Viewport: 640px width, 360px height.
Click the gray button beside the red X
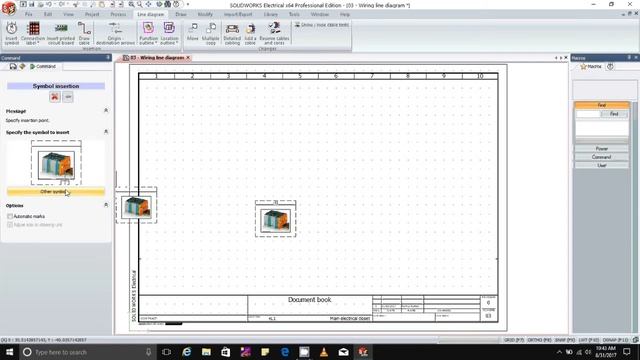(x=68, y=97)
